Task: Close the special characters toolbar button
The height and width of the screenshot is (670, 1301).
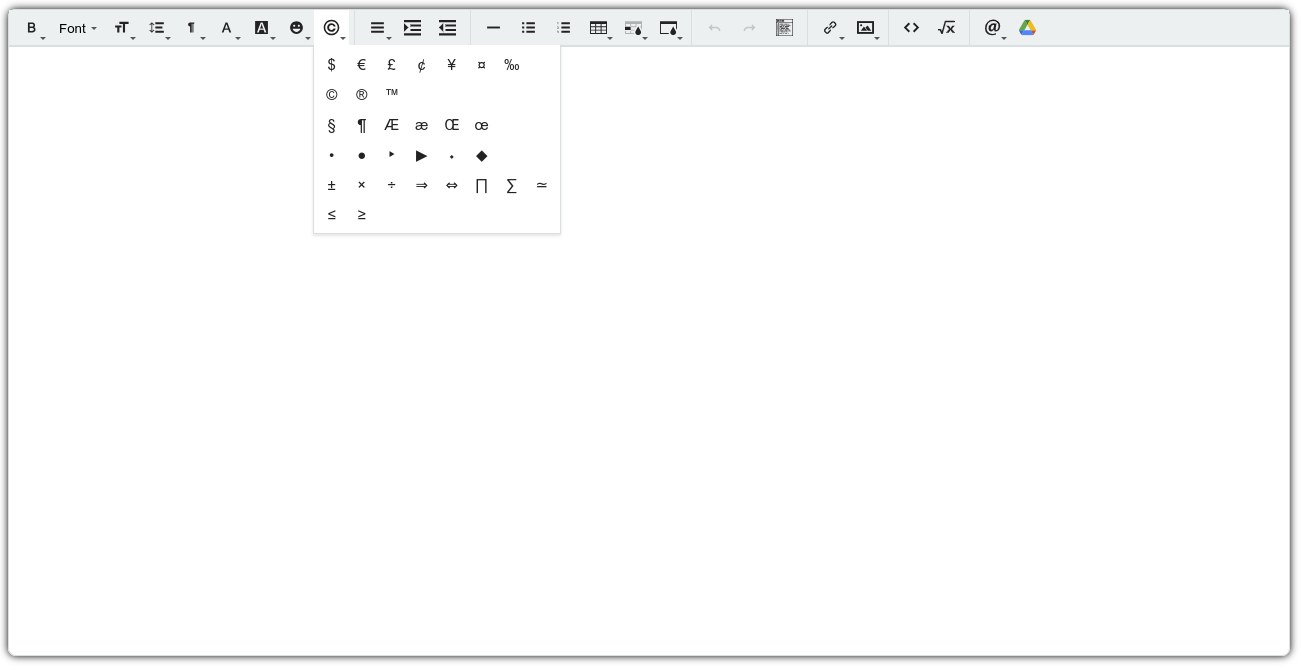Action: 332,28
